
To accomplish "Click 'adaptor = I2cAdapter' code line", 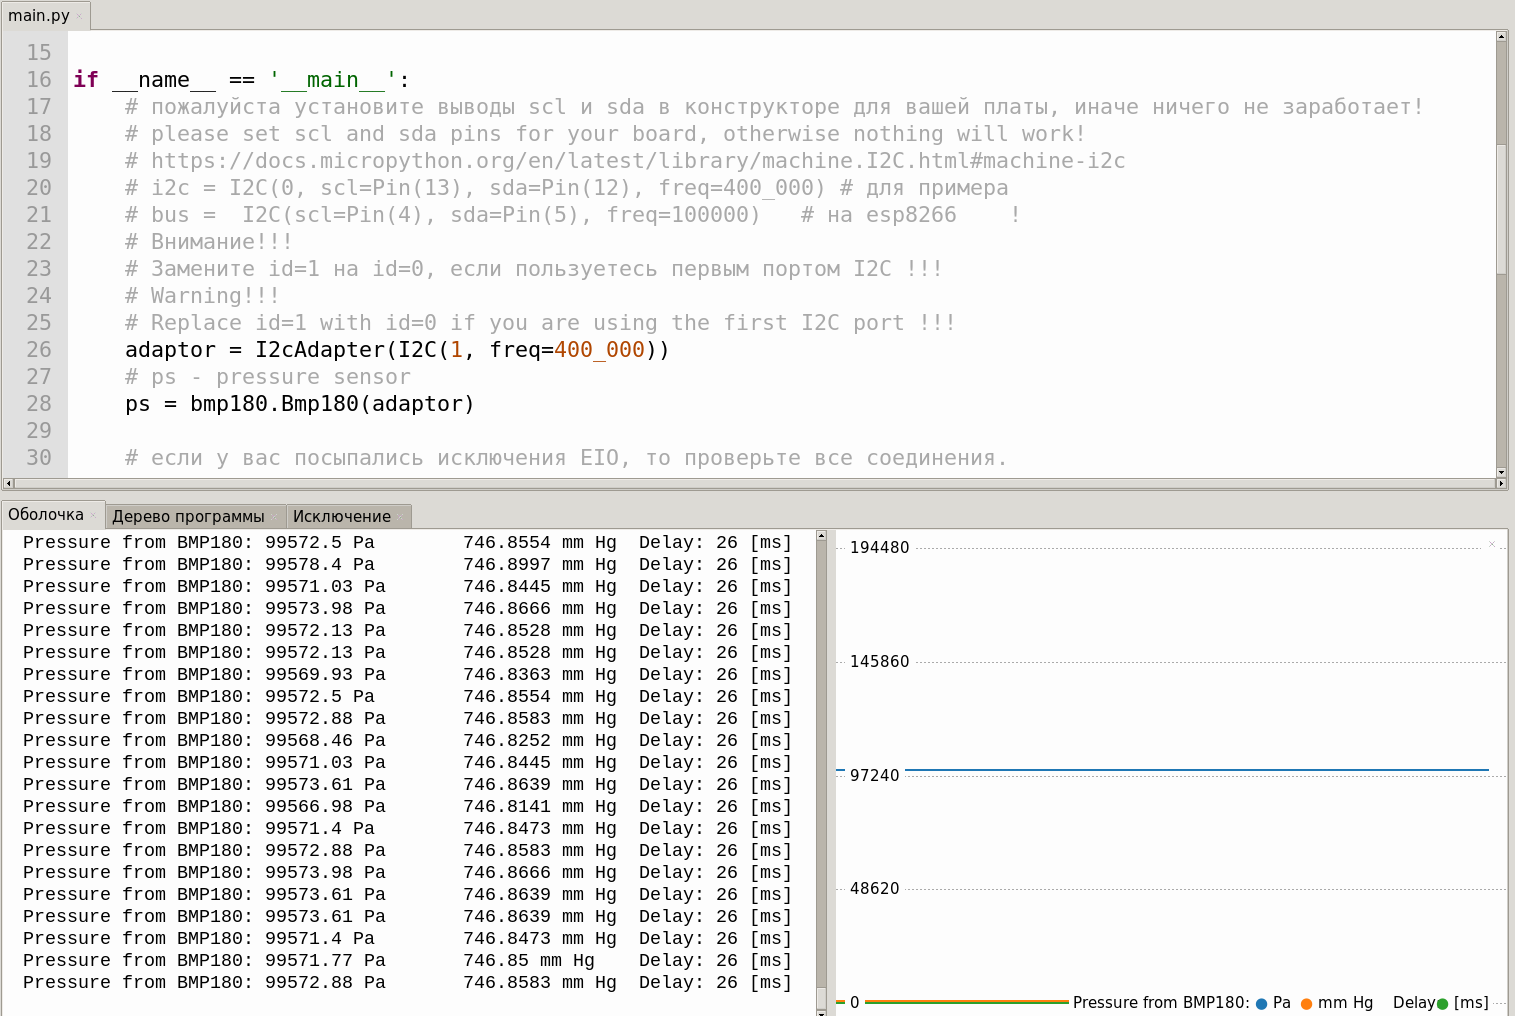I will click(x=397, y=350).
